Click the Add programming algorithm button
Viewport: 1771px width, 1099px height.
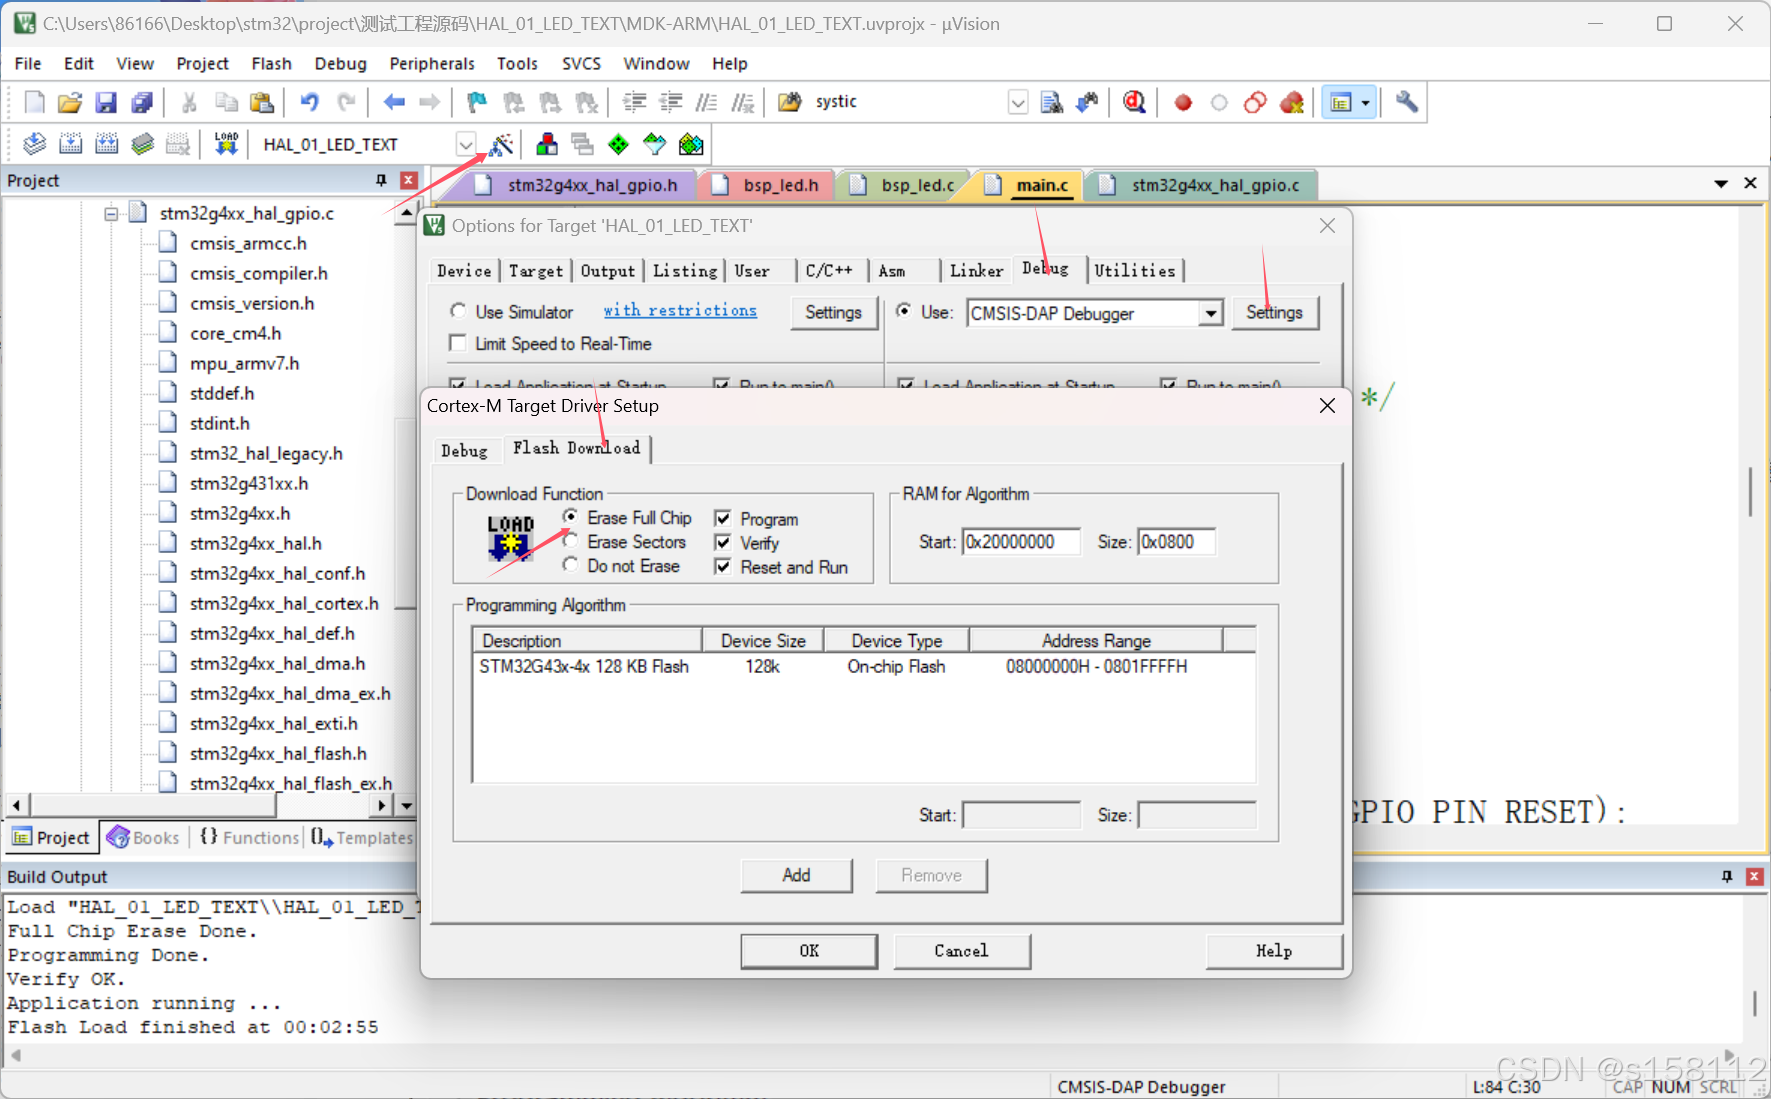click(796, 875)
